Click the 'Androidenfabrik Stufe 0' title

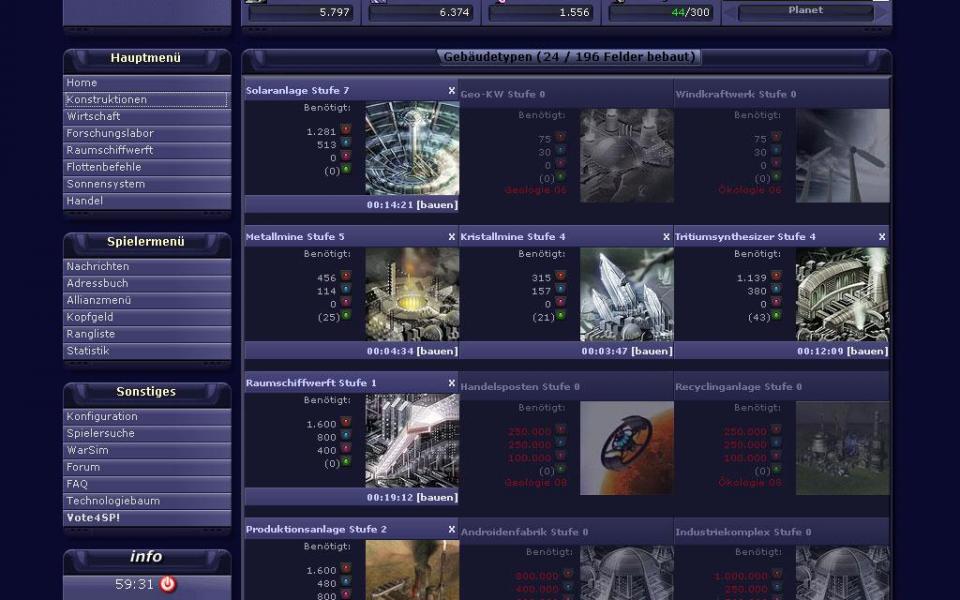tap(524, 532)
